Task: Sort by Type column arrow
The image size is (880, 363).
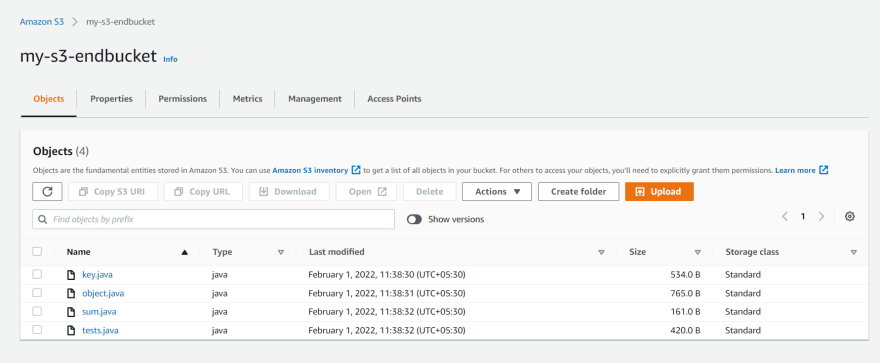Action: (x=281, y=252)
